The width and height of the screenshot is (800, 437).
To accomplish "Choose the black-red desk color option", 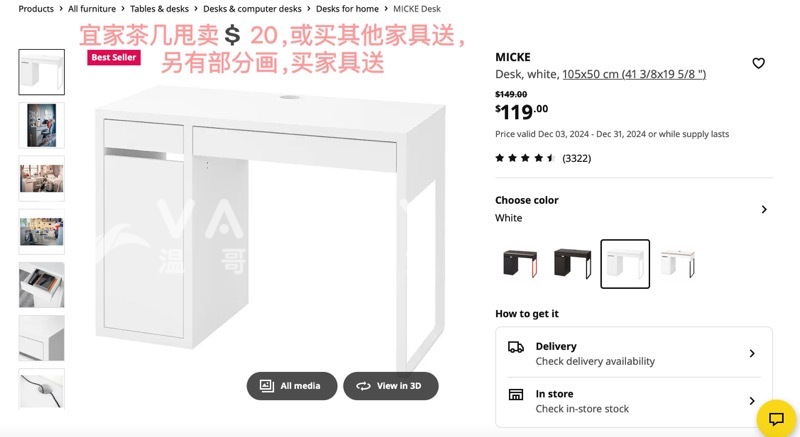I will [520, 264].
